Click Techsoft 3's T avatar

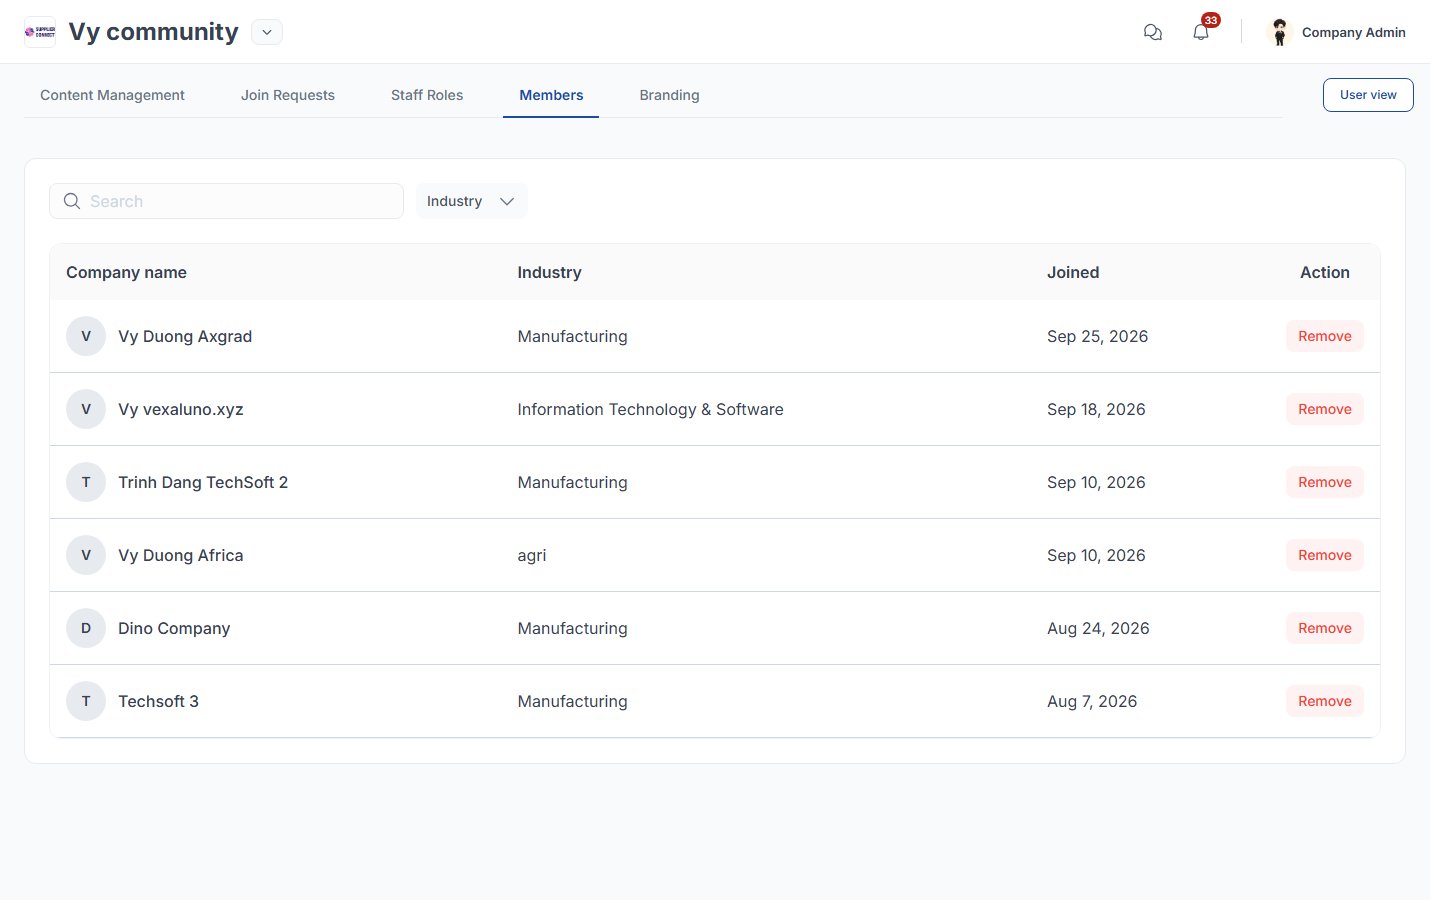[x=86, y=701]
